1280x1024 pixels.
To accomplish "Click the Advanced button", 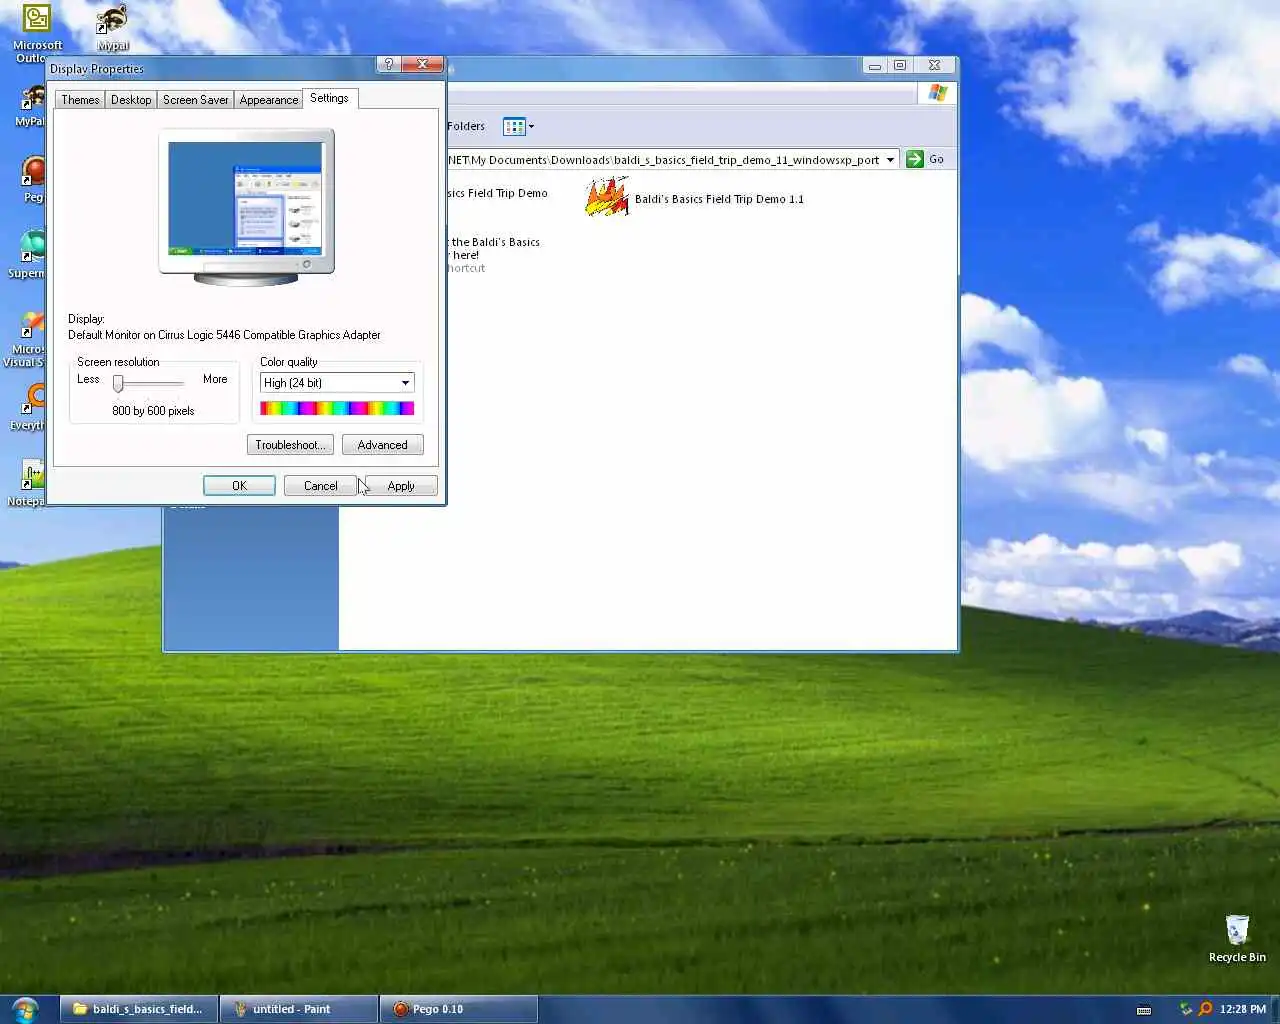I will [382, 445].
